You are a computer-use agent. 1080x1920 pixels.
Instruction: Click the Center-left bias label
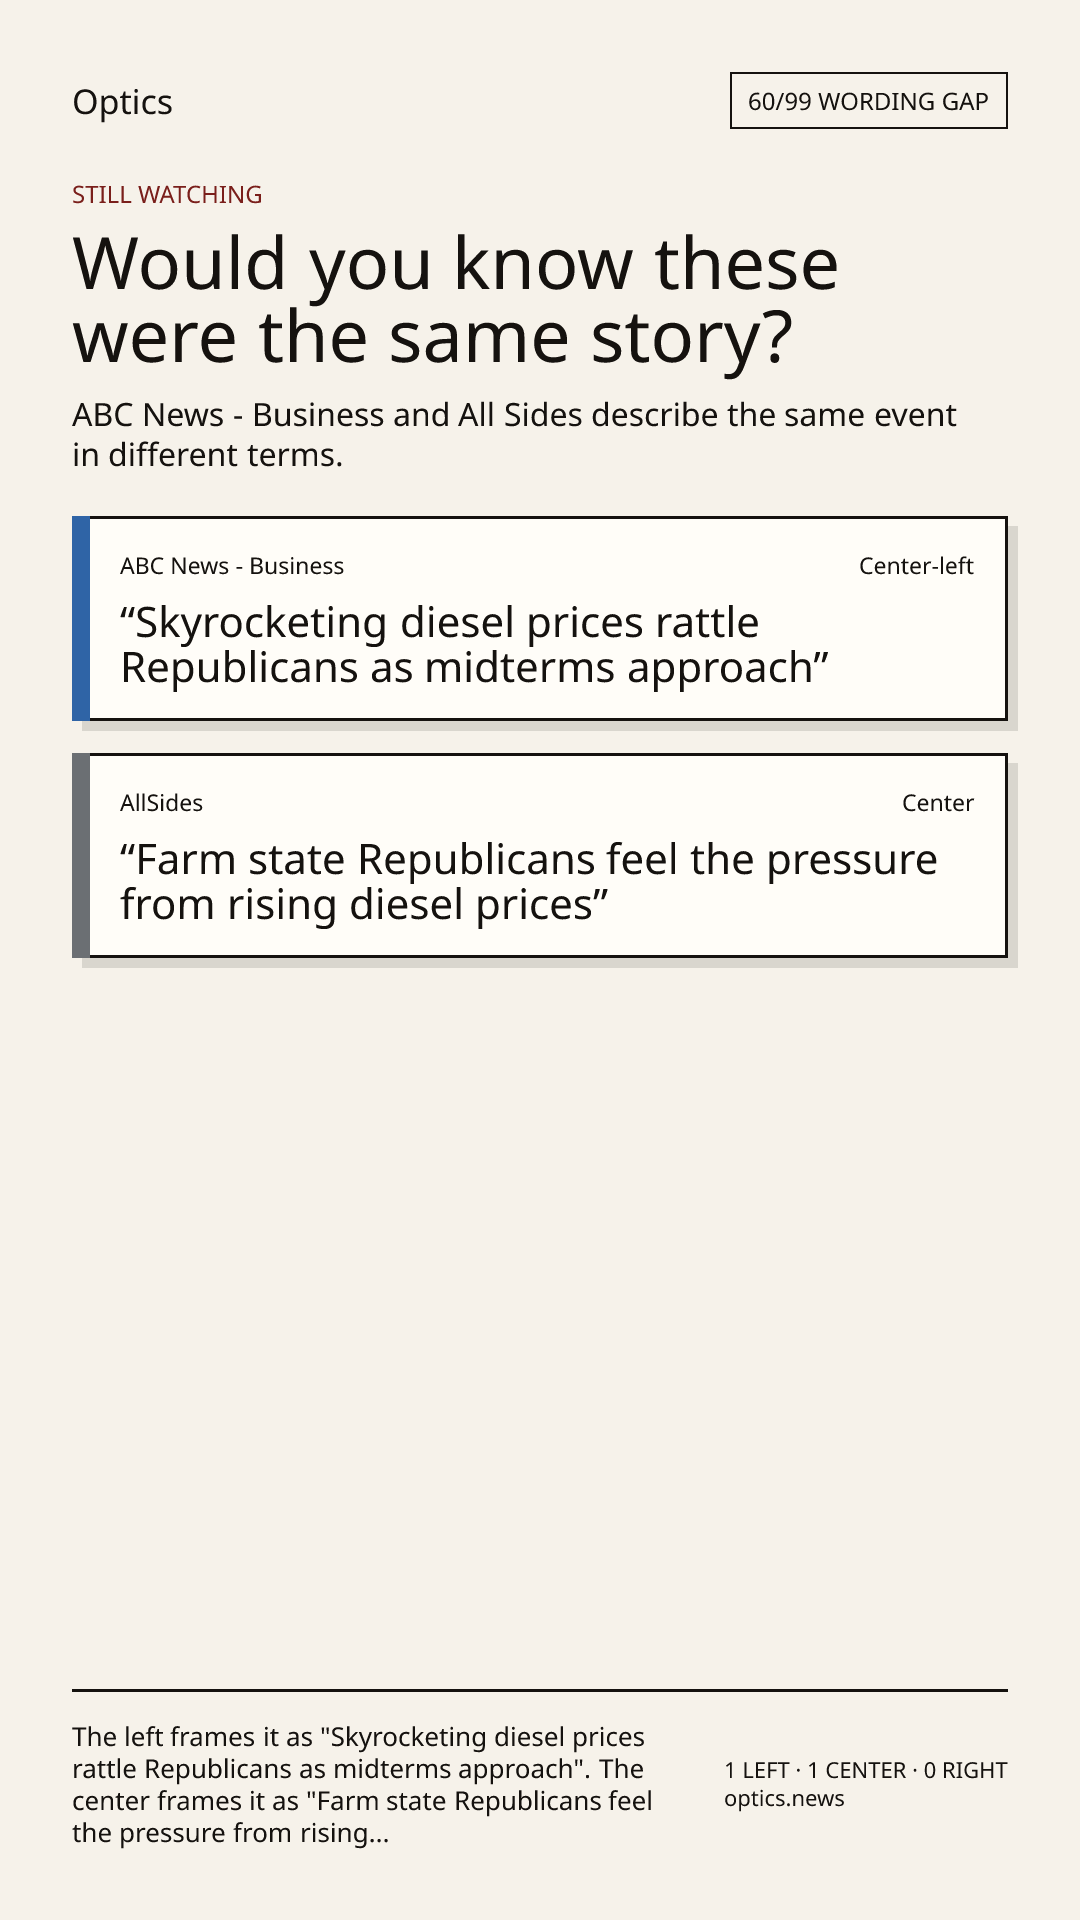(x=916, y=566)
